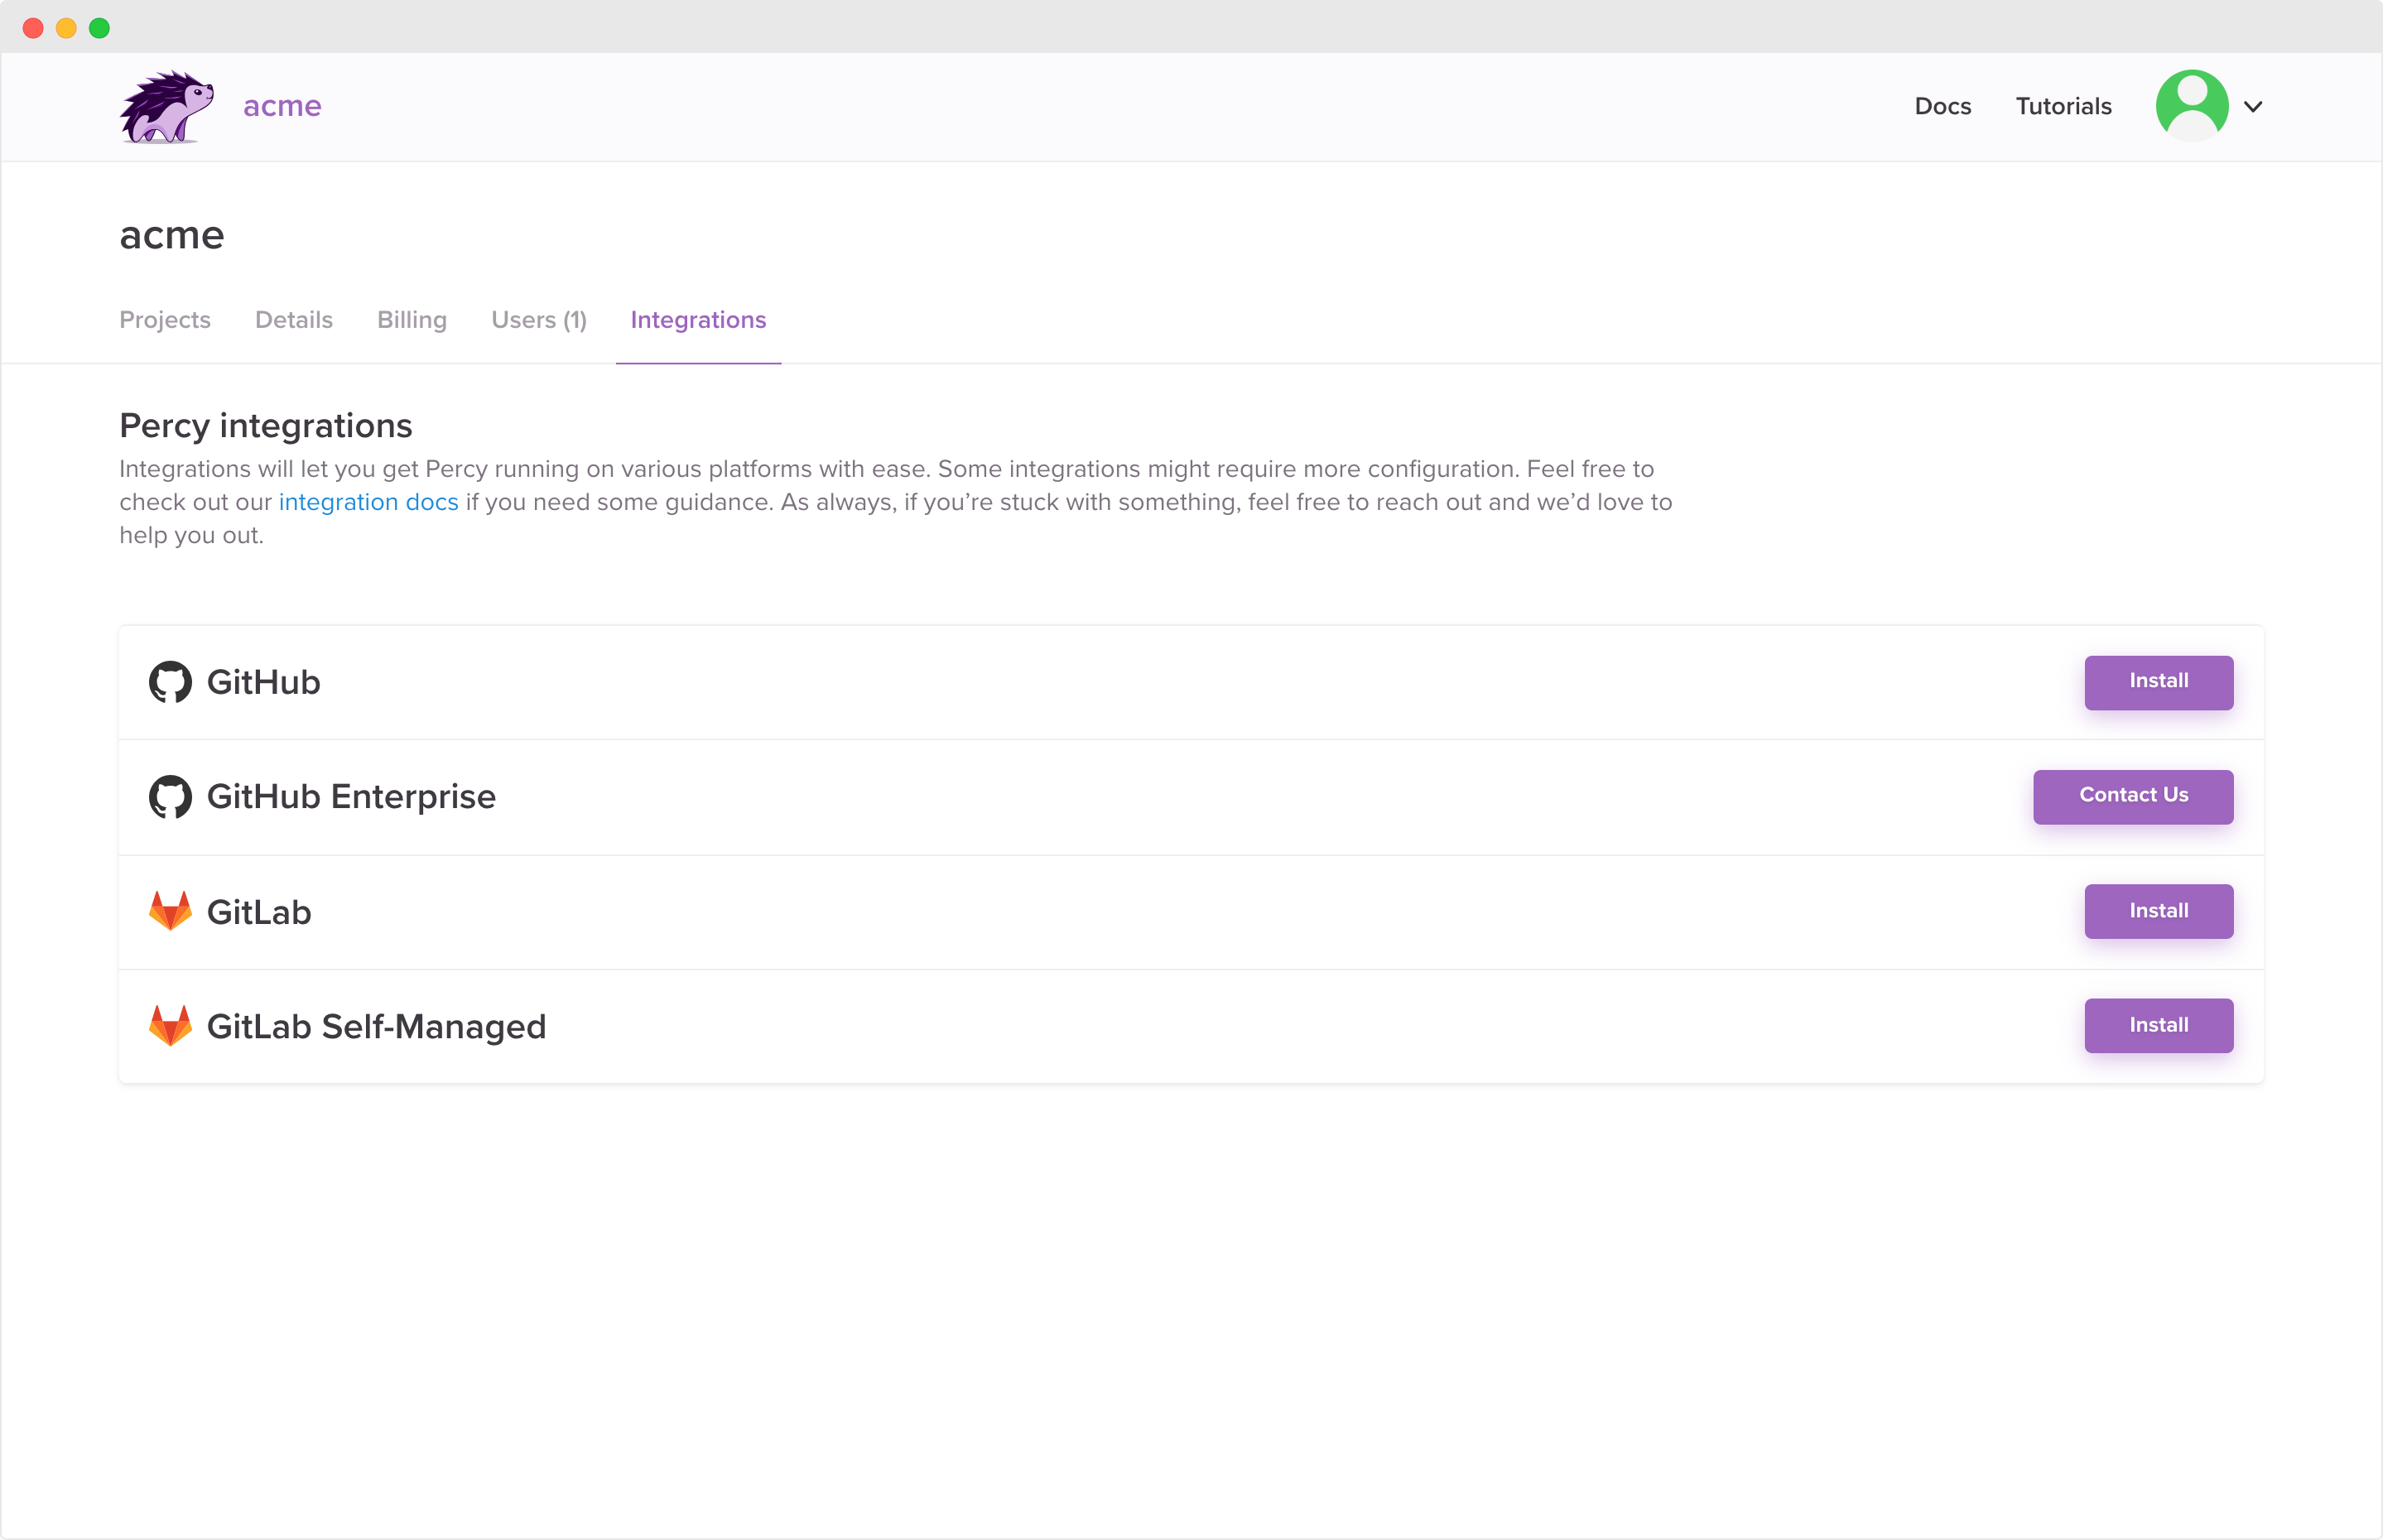Install the GitHub integration
The height and width of the screenshot is (1540, 2383).
(x=2158, y=682)
